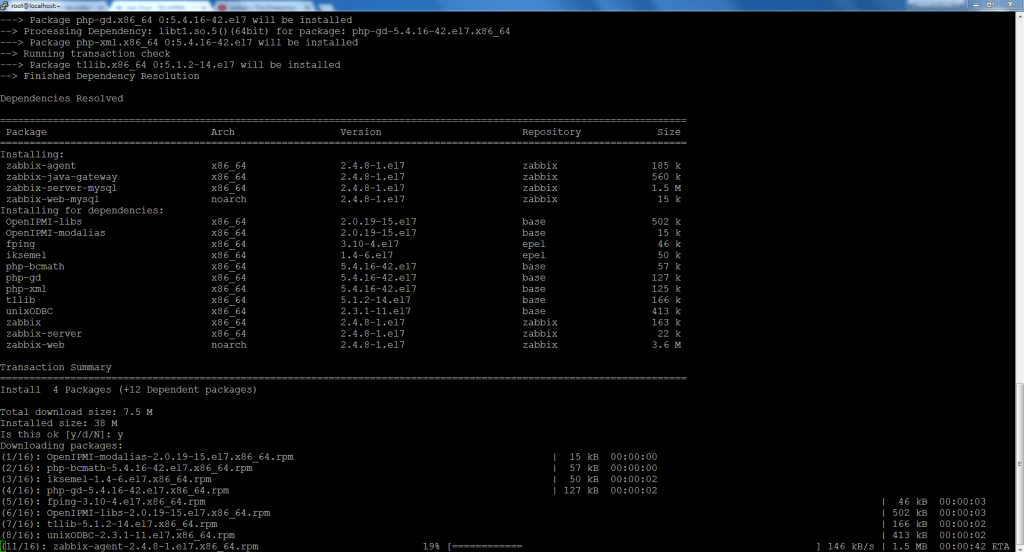Click the 'Downloading packages:' line

pyautogui.click(x=61, y=446)
